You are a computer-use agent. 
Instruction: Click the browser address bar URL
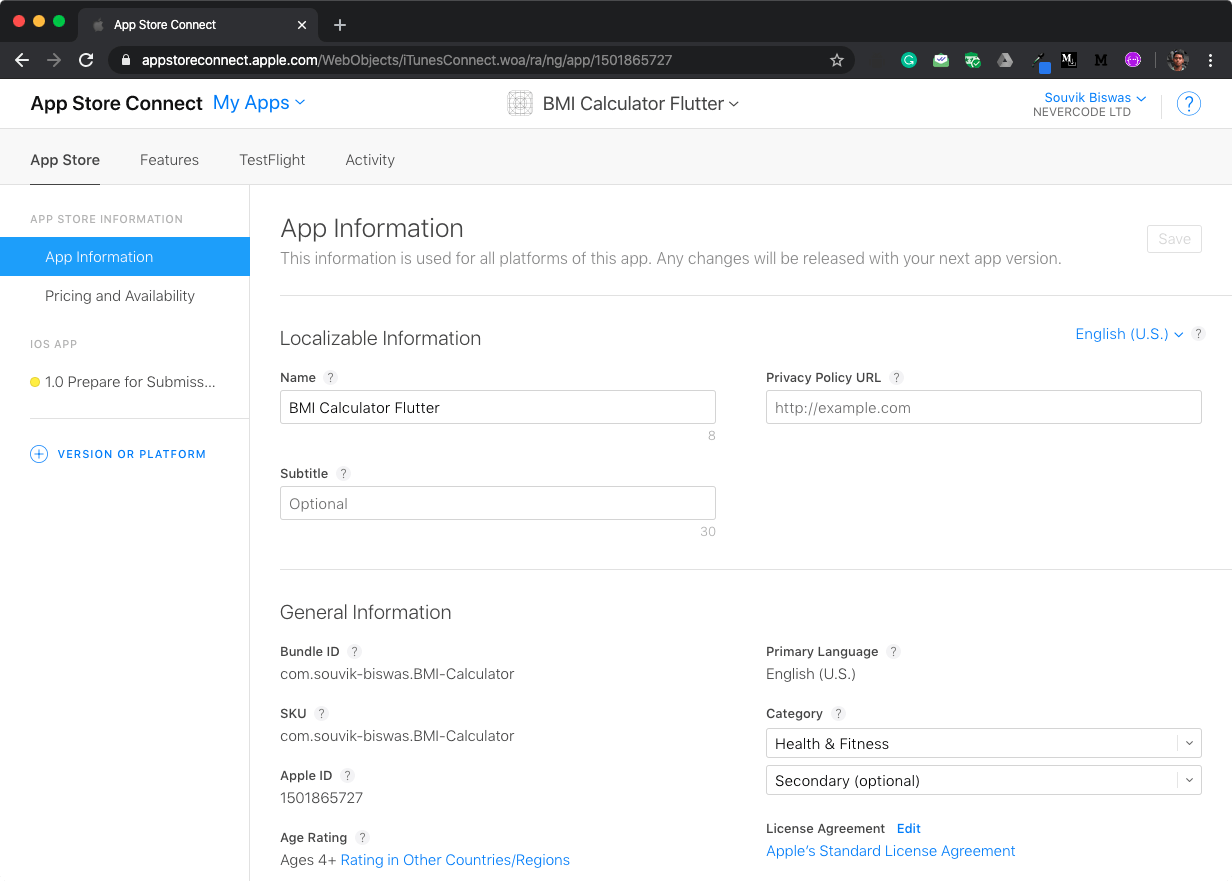pos(407,60)
